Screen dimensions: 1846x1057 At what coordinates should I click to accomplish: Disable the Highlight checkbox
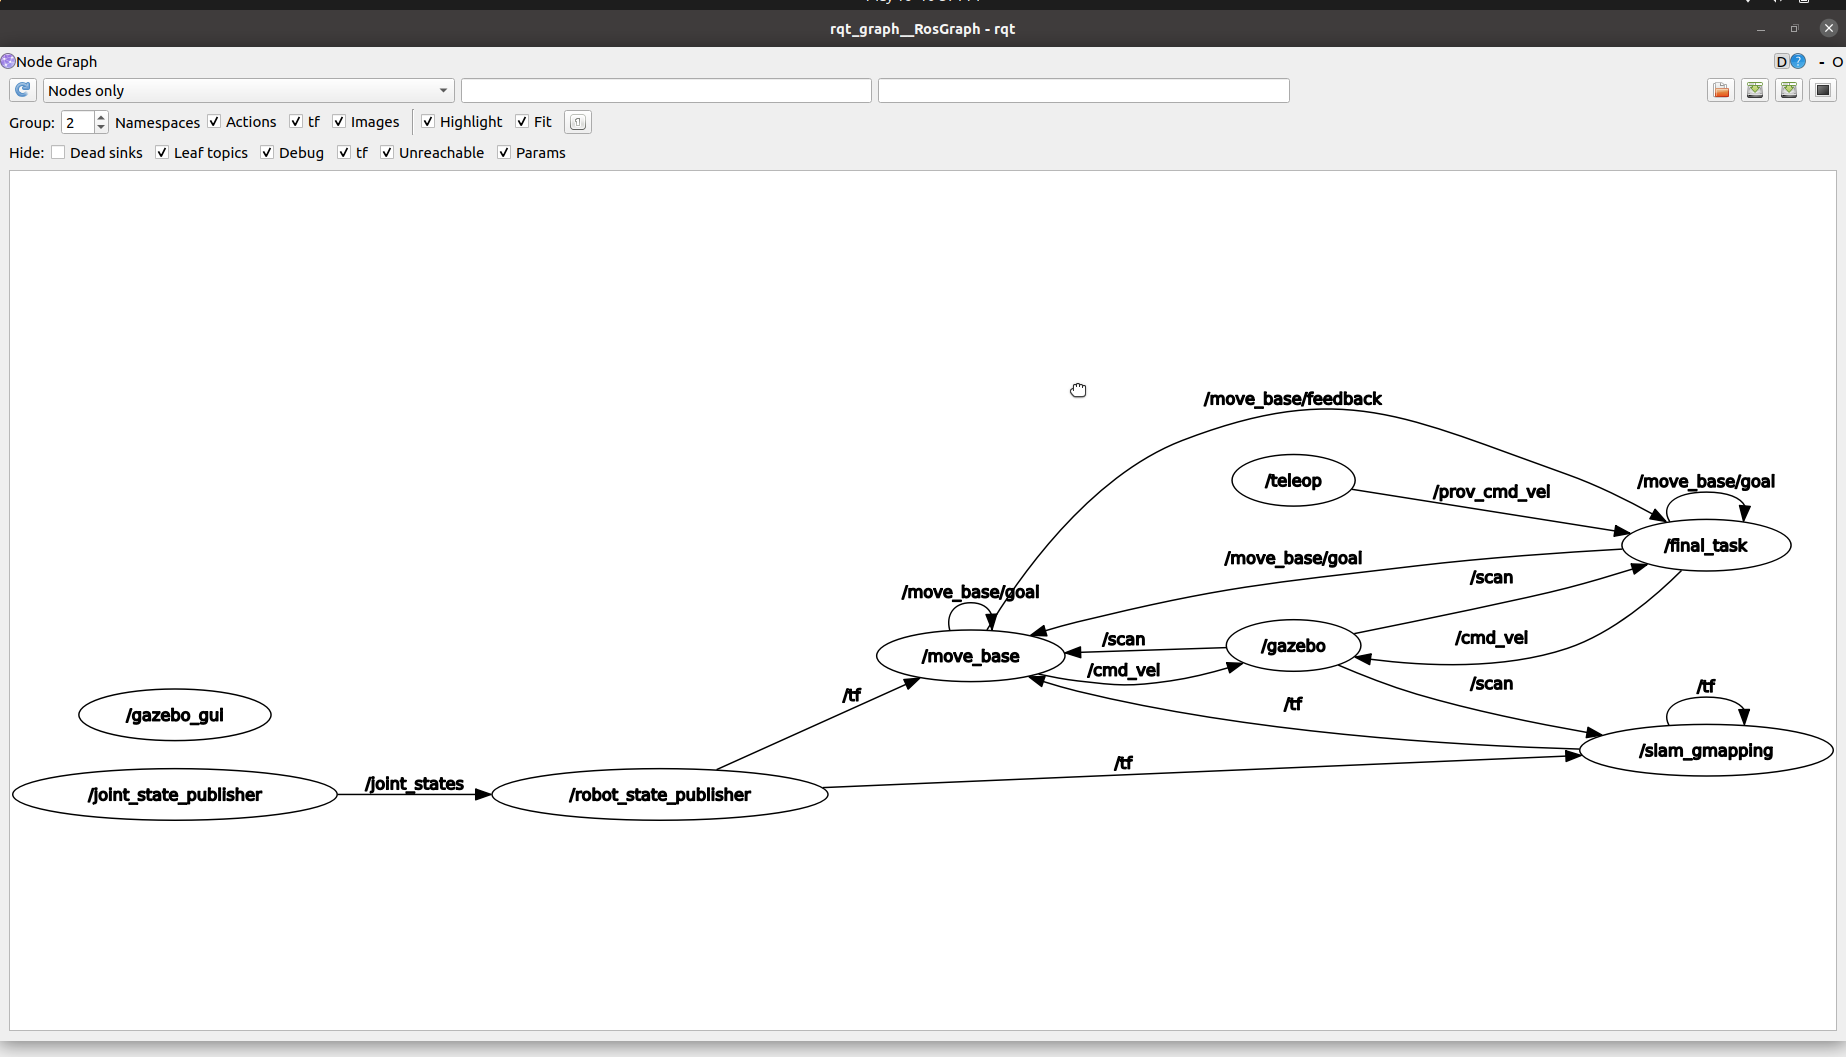[x=428, y=121]
